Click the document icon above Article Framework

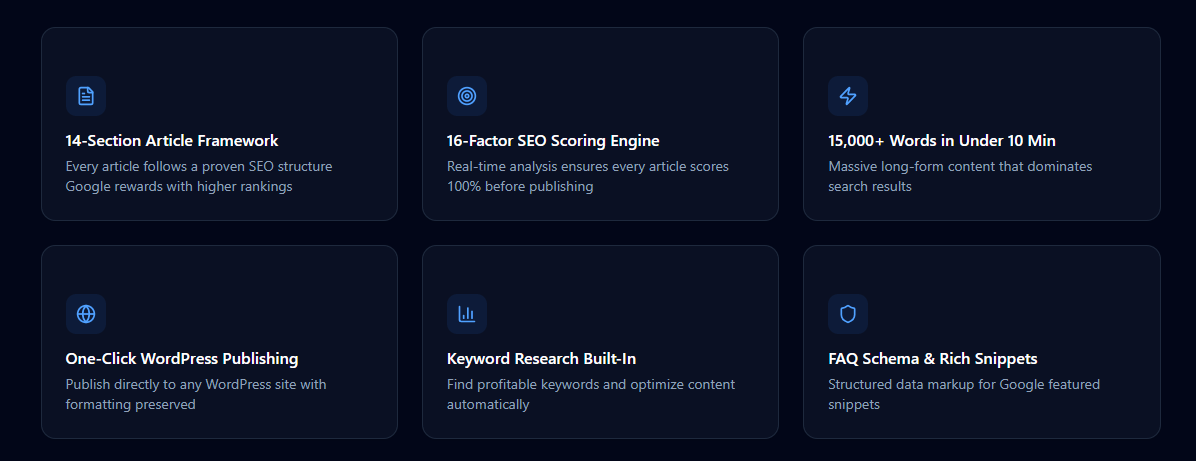[x=85, y=96]
